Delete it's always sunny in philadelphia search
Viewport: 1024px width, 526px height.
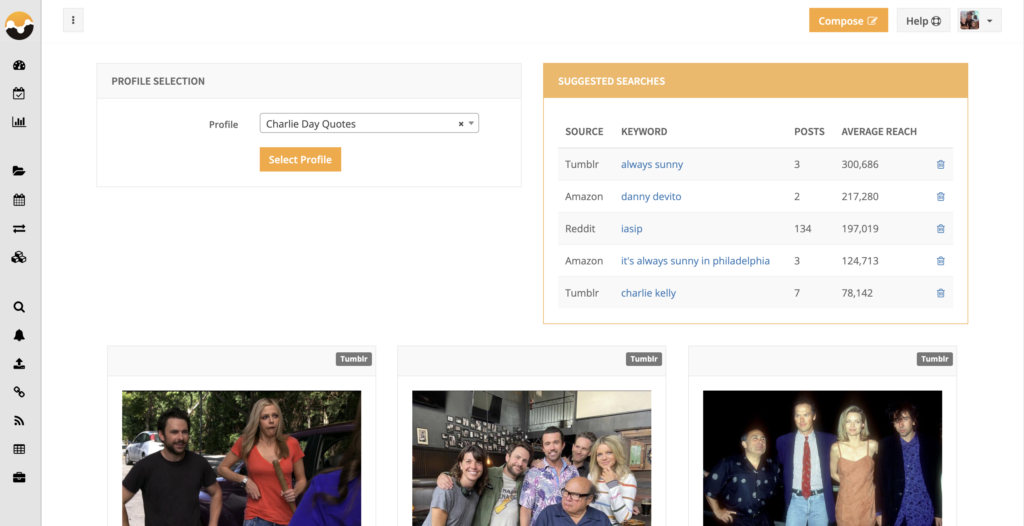click(x=940, y=261)
